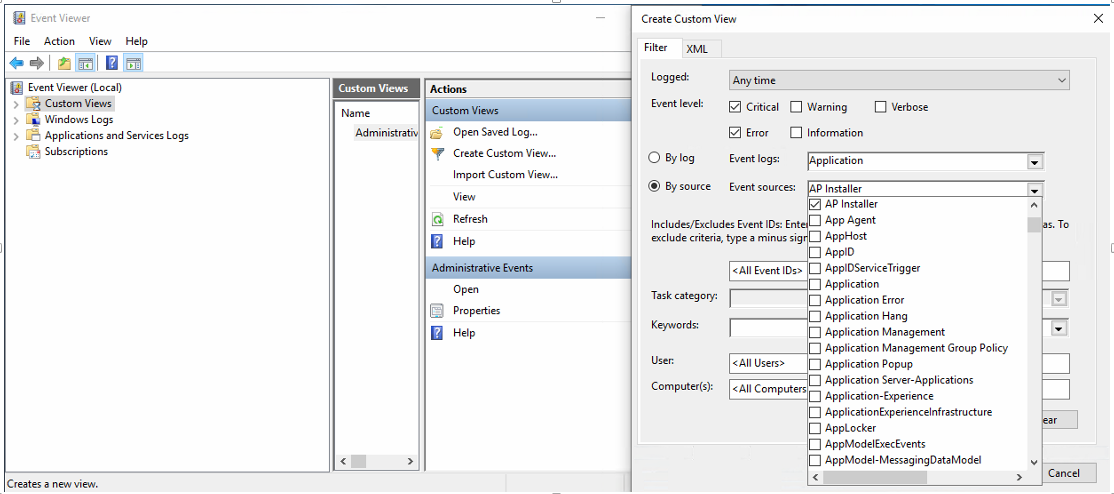The width and height of the screenshot is (1114, 494).
Task: Click the green Refresh icon in Actions
Action: tap(437, 219)
